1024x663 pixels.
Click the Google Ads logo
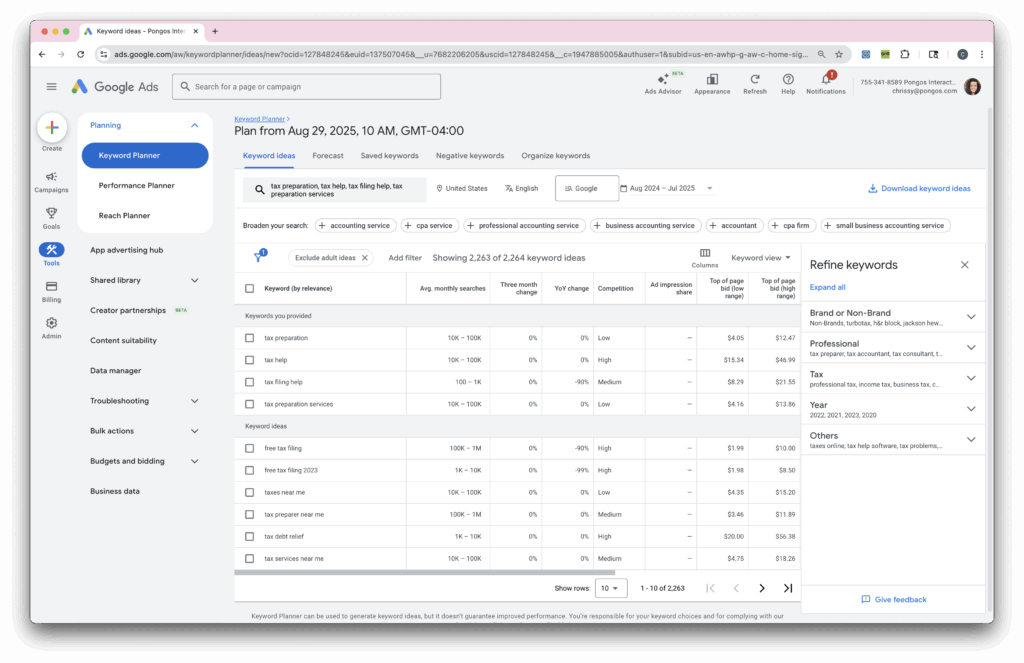click(x=115, y=86)
